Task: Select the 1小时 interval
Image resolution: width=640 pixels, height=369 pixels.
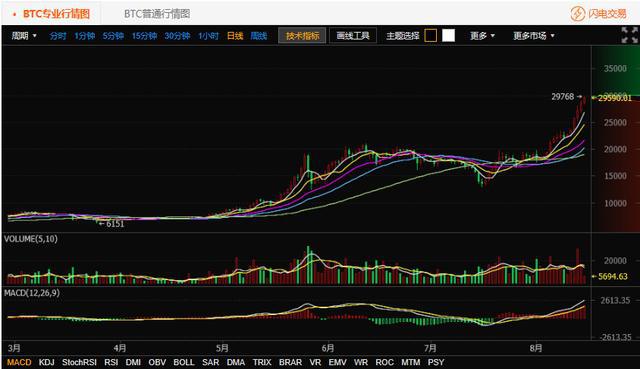Action: coord(208,36)
